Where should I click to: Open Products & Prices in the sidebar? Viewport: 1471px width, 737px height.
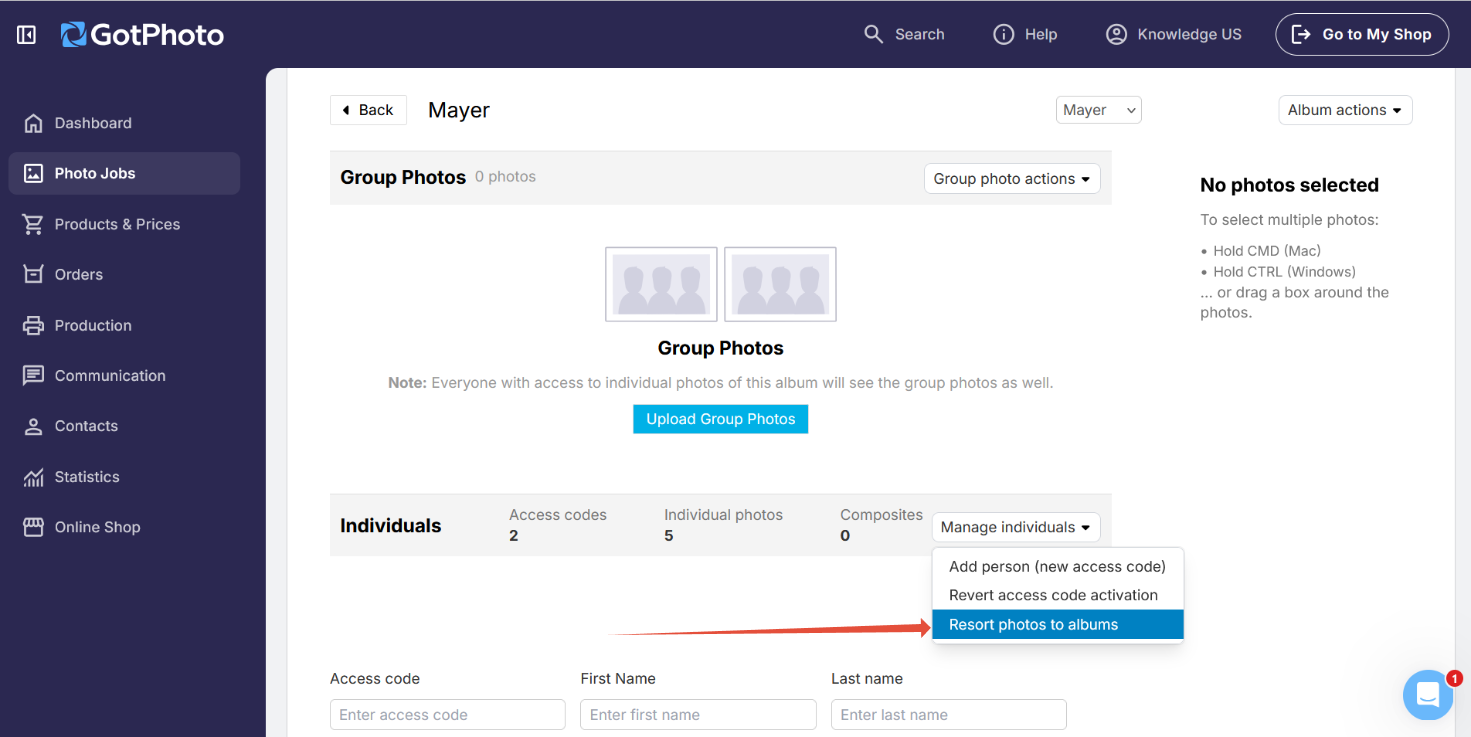(124, 224)
